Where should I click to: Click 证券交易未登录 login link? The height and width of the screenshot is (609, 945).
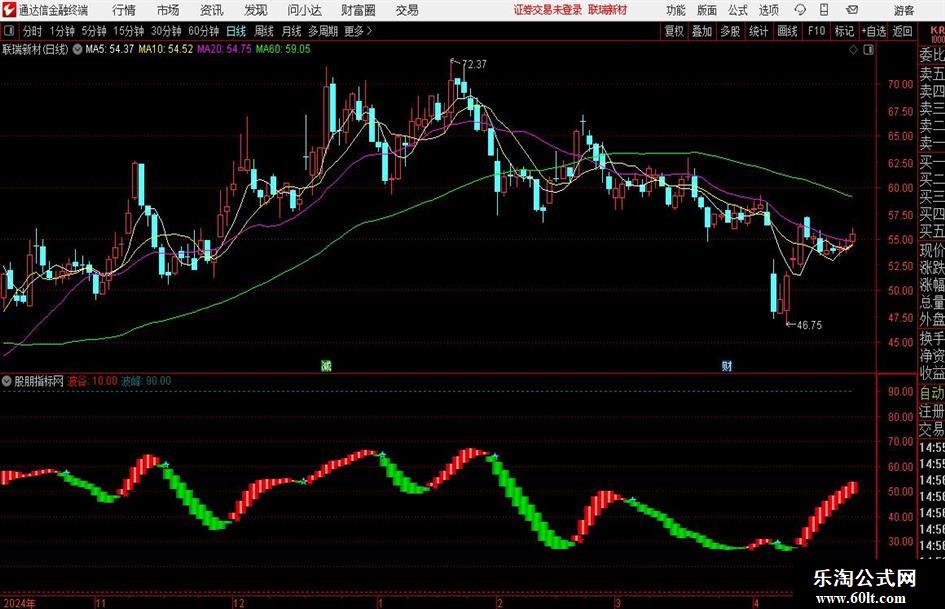point(548,10)
